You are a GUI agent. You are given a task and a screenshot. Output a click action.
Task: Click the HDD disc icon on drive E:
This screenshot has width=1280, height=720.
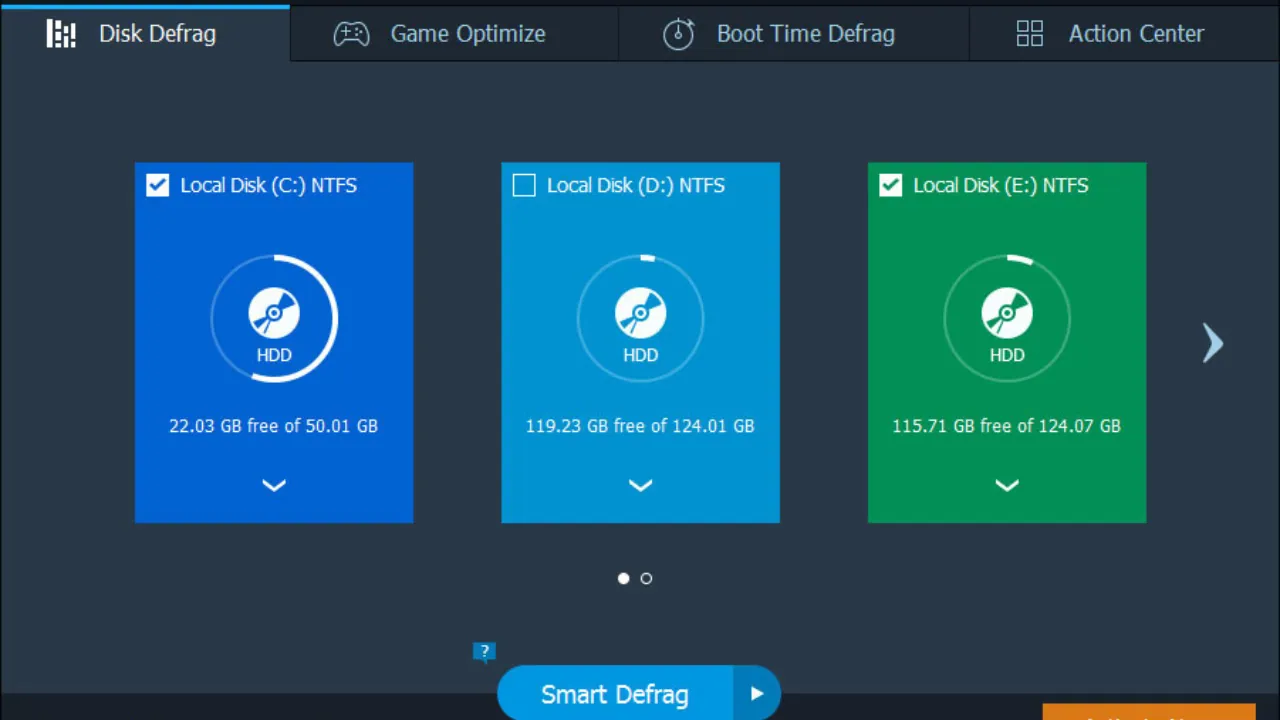click(x=1007, y=314)
